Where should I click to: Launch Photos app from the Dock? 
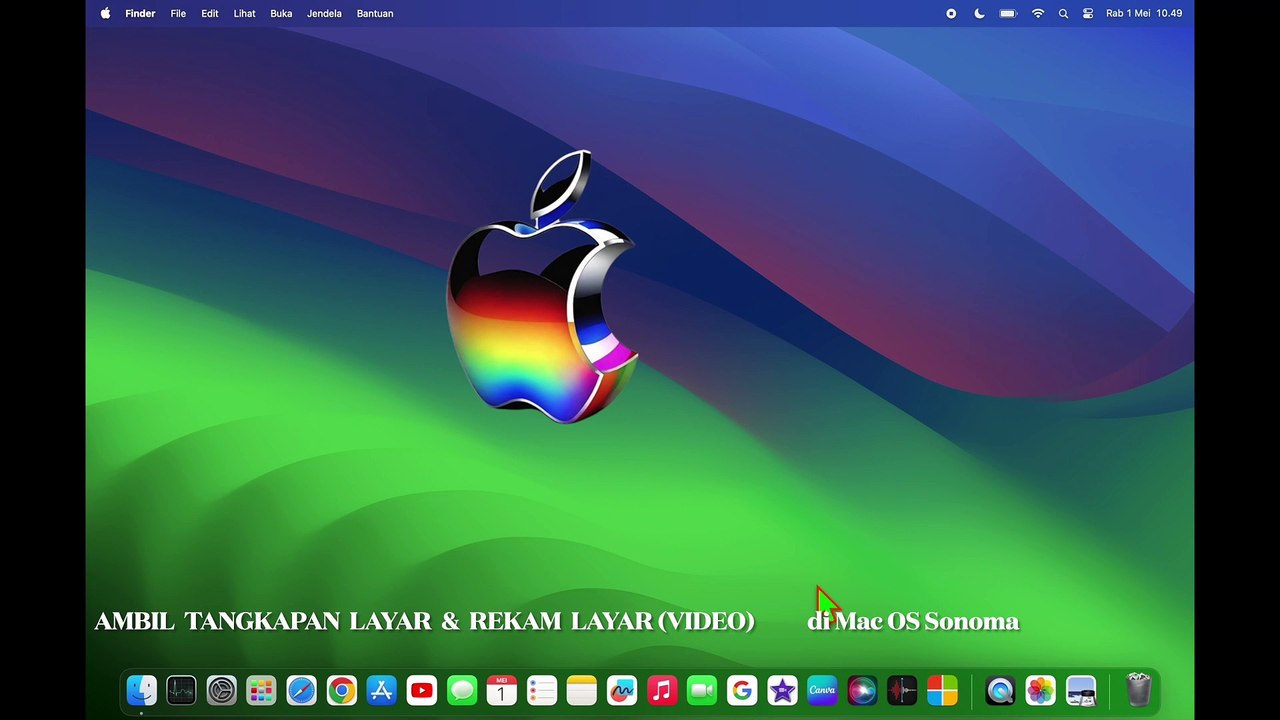pyautogui.click(x=1040, y=690)
